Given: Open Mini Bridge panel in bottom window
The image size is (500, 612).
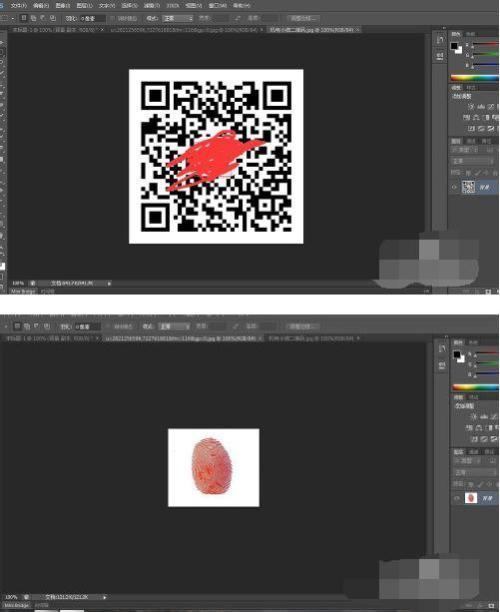Looking at the screenshot, I should click(x=17, y=605).
